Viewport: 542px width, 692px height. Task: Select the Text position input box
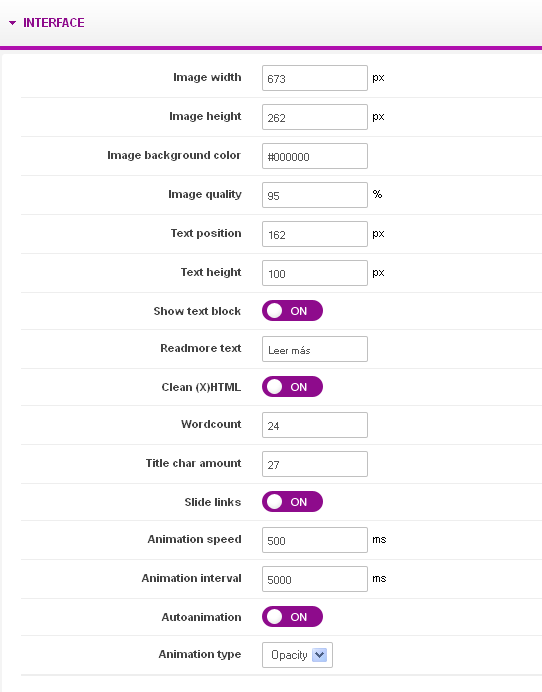[315, 234]
